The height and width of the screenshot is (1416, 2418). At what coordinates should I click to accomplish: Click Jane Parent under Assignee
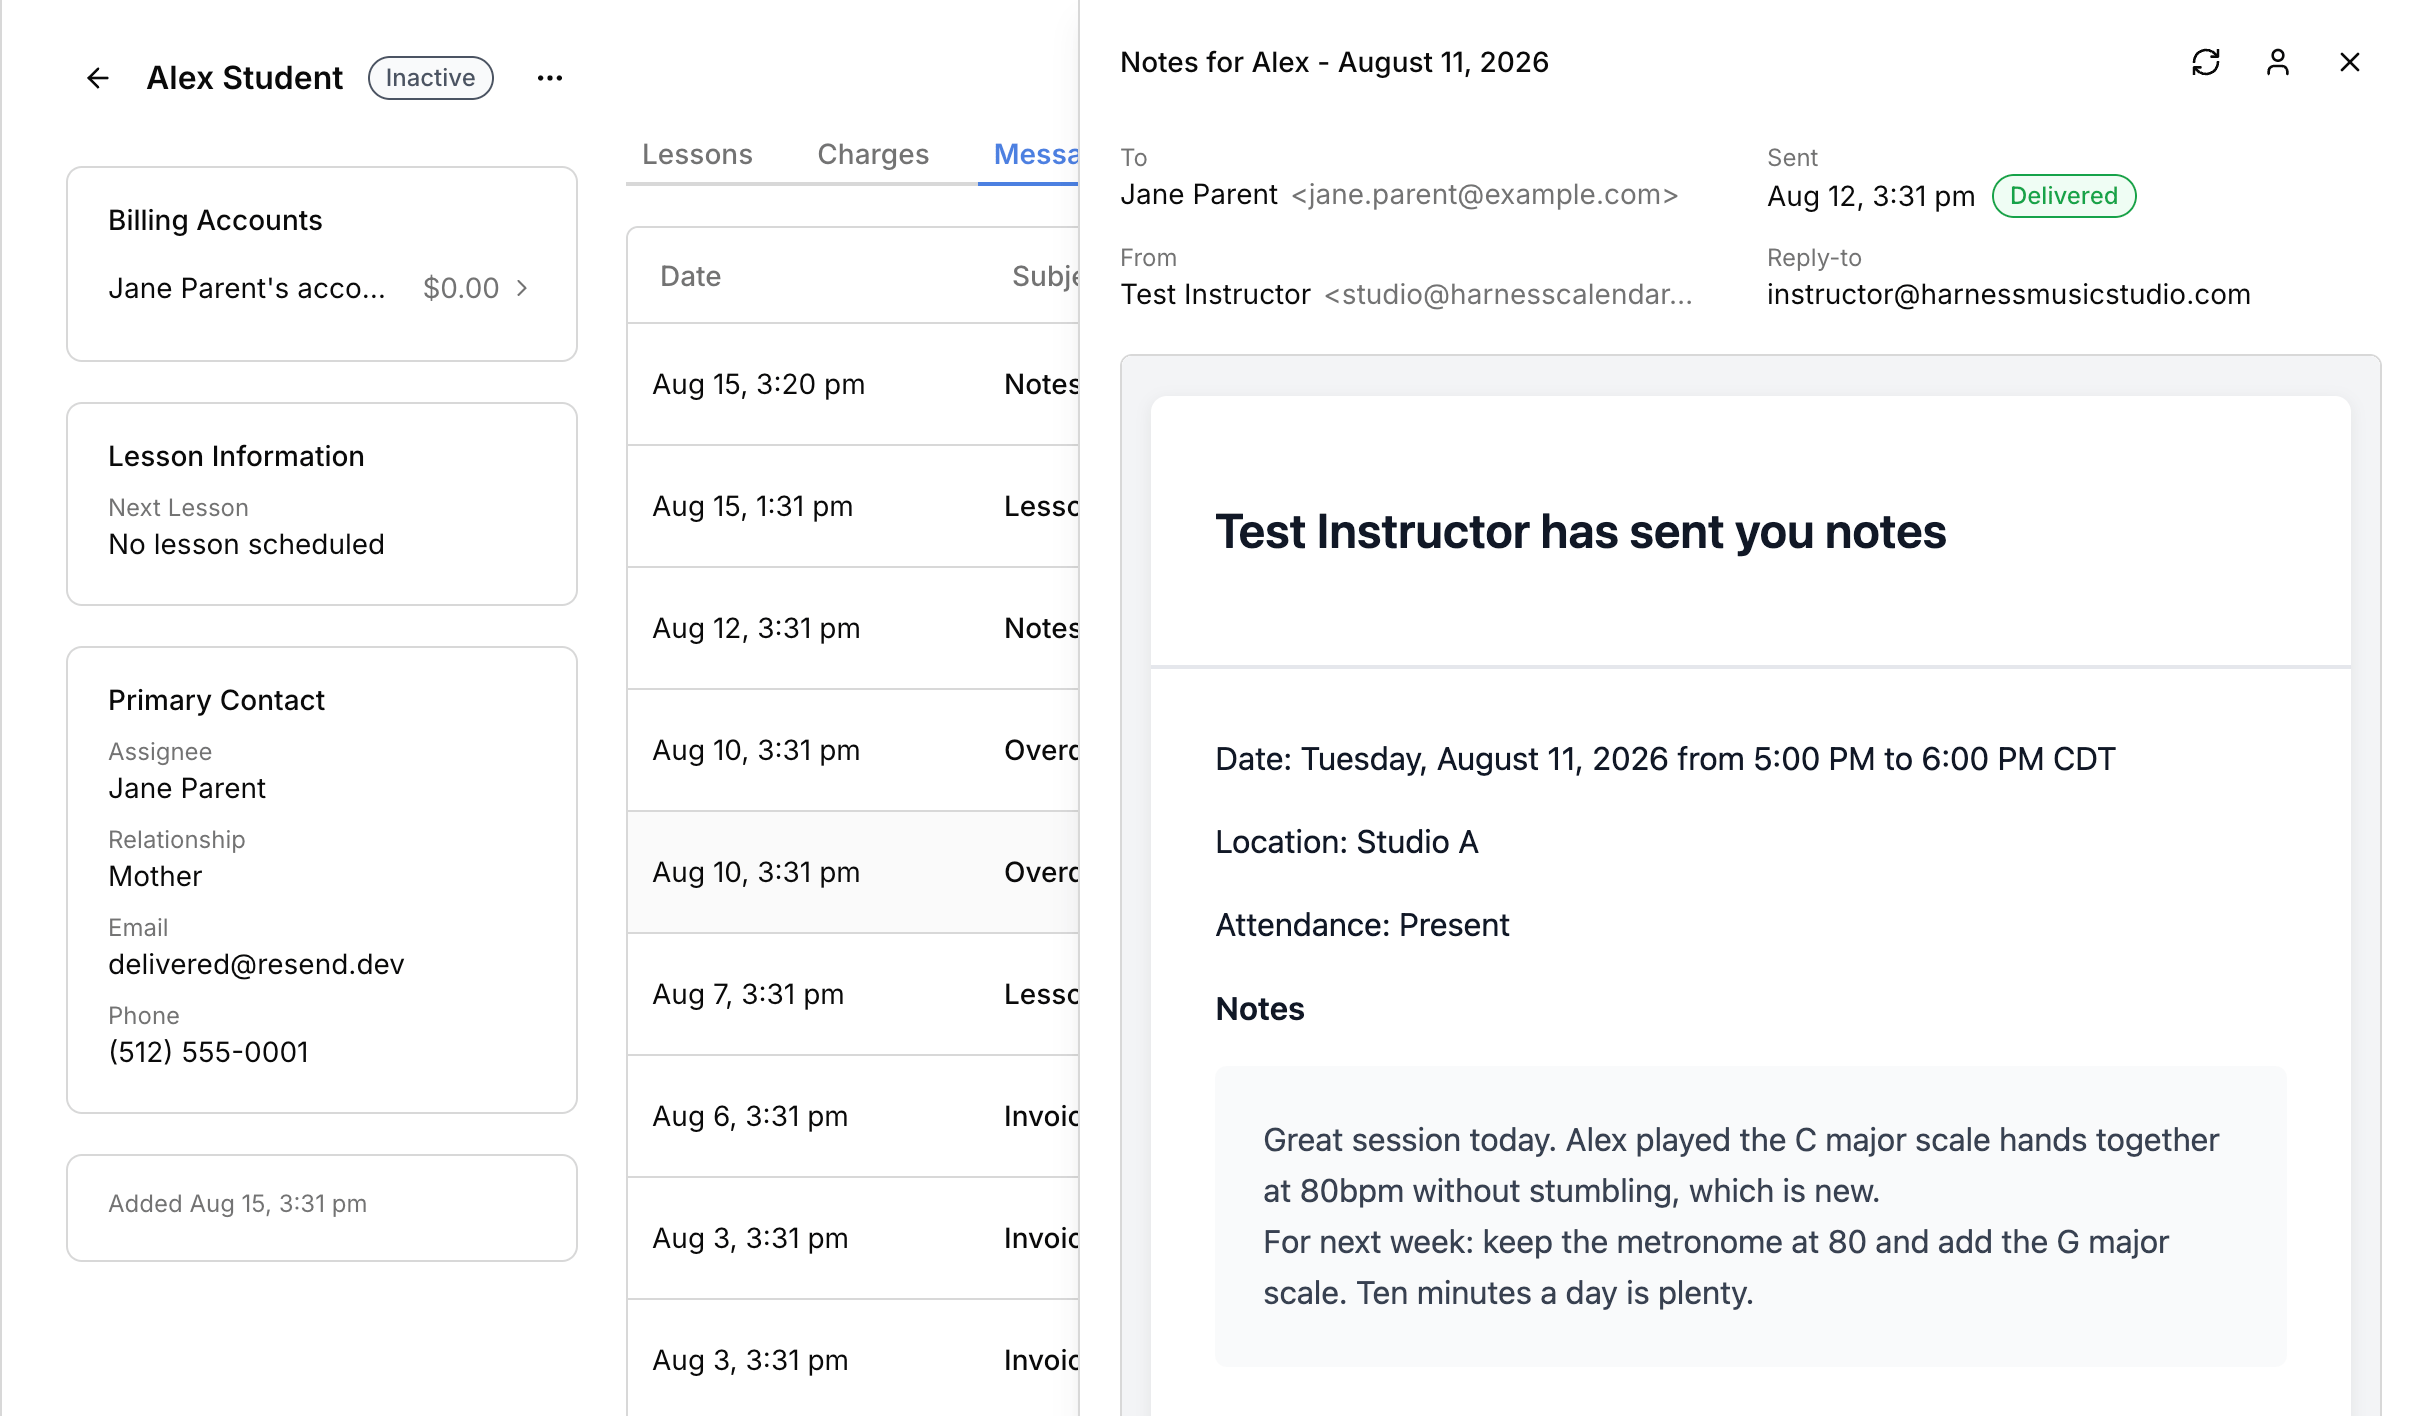click(187, 788)
